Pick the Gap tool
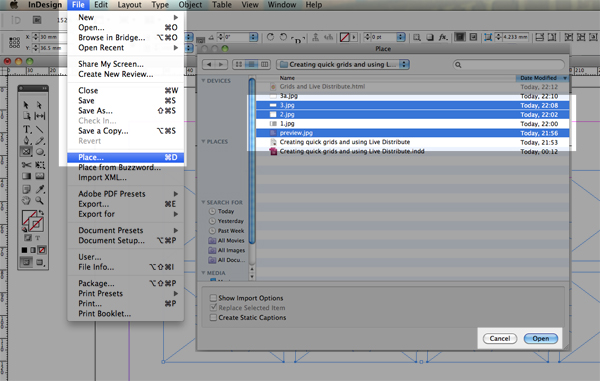Screen dimensions: 600x381 coord(39,116)
